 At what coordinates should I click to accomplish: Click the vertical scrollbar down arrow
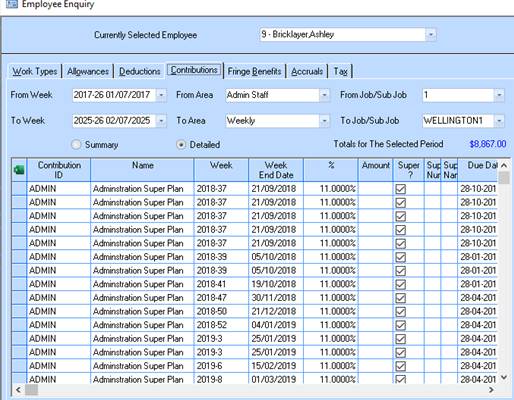point(504,377)
